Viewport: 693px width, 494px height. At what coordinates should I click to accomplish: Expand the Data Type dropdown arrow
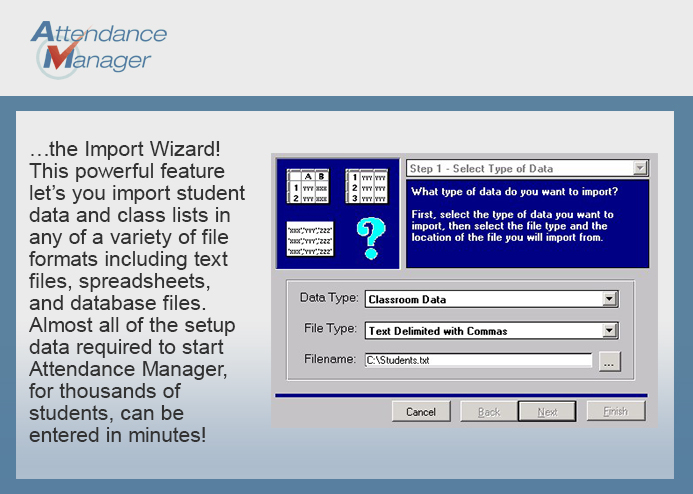coord(609,299)
